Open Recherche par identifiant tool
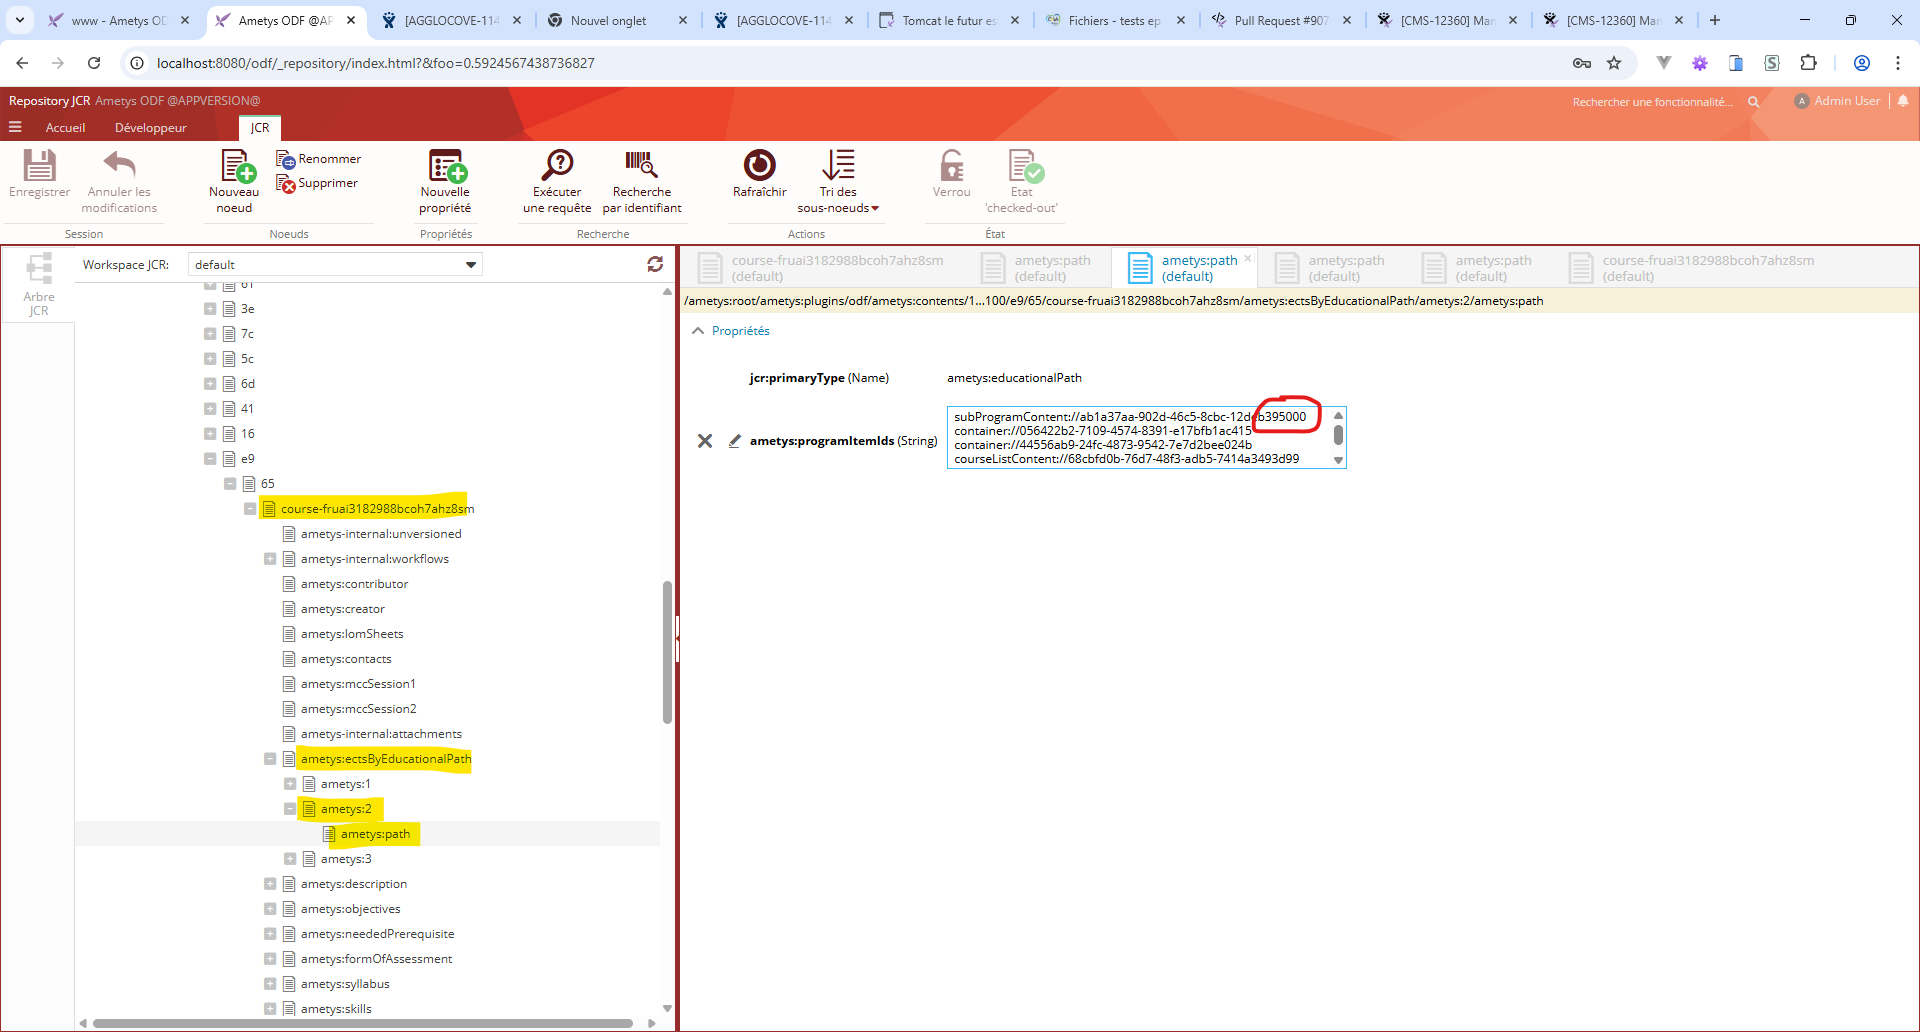 [x=641, y=167]
